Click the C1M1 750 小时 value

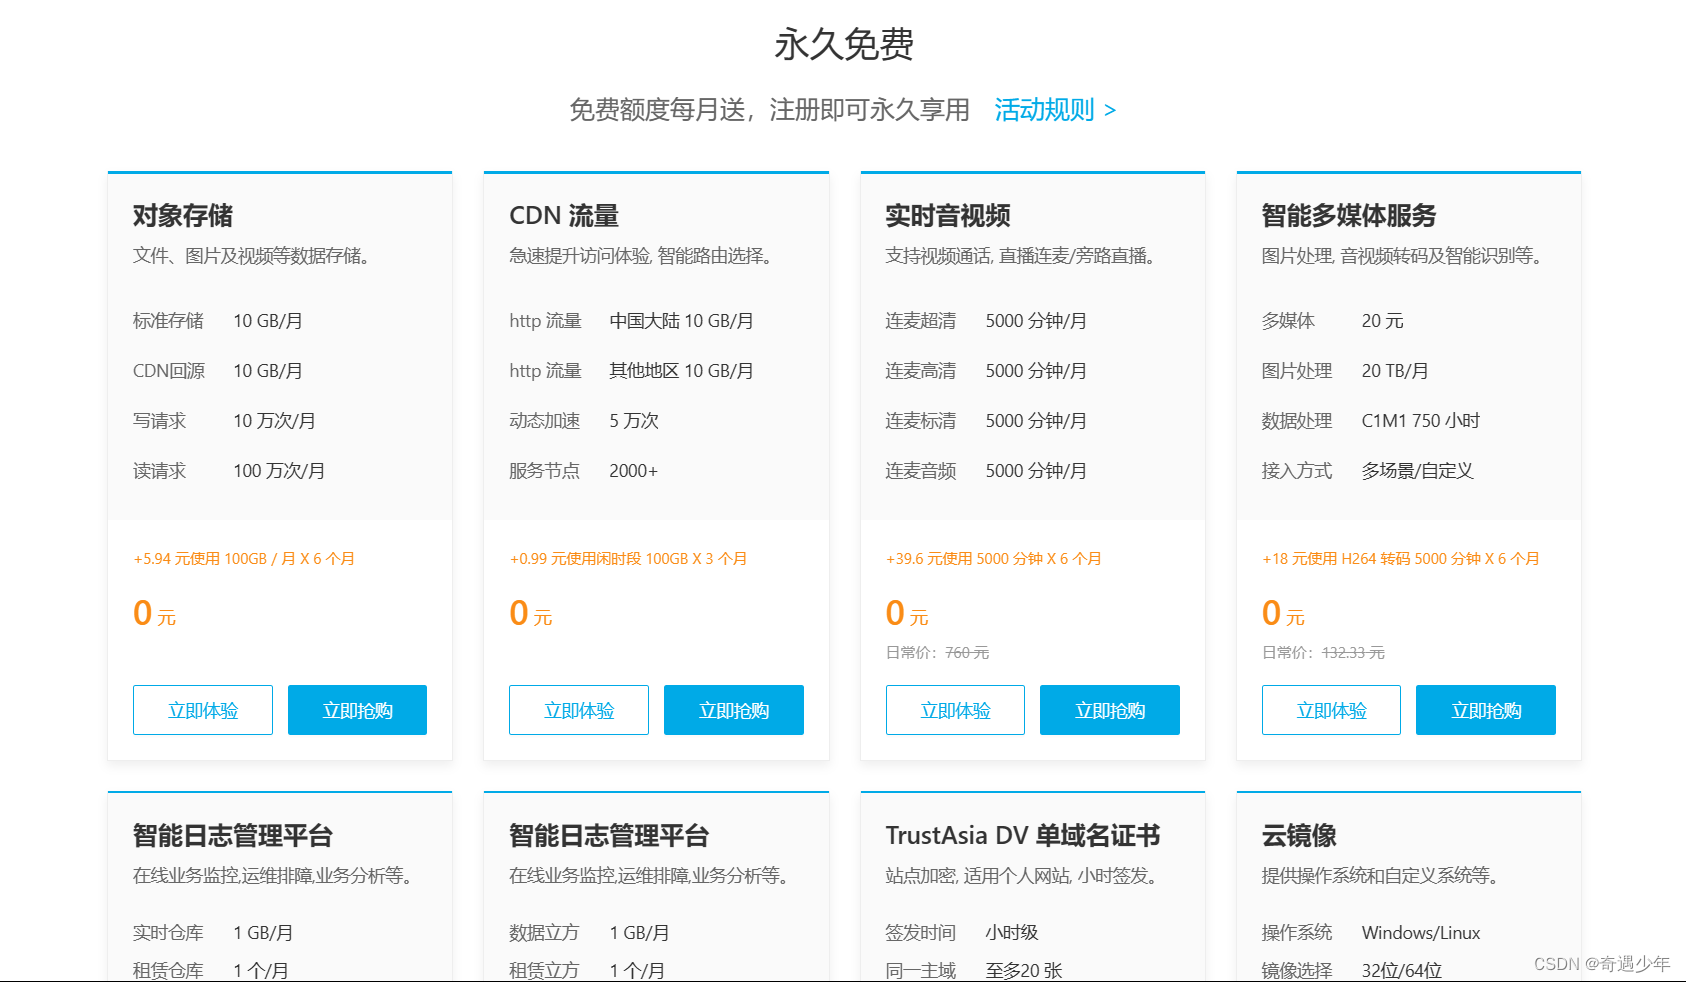pyautogui.click(x=1421, y=421)
